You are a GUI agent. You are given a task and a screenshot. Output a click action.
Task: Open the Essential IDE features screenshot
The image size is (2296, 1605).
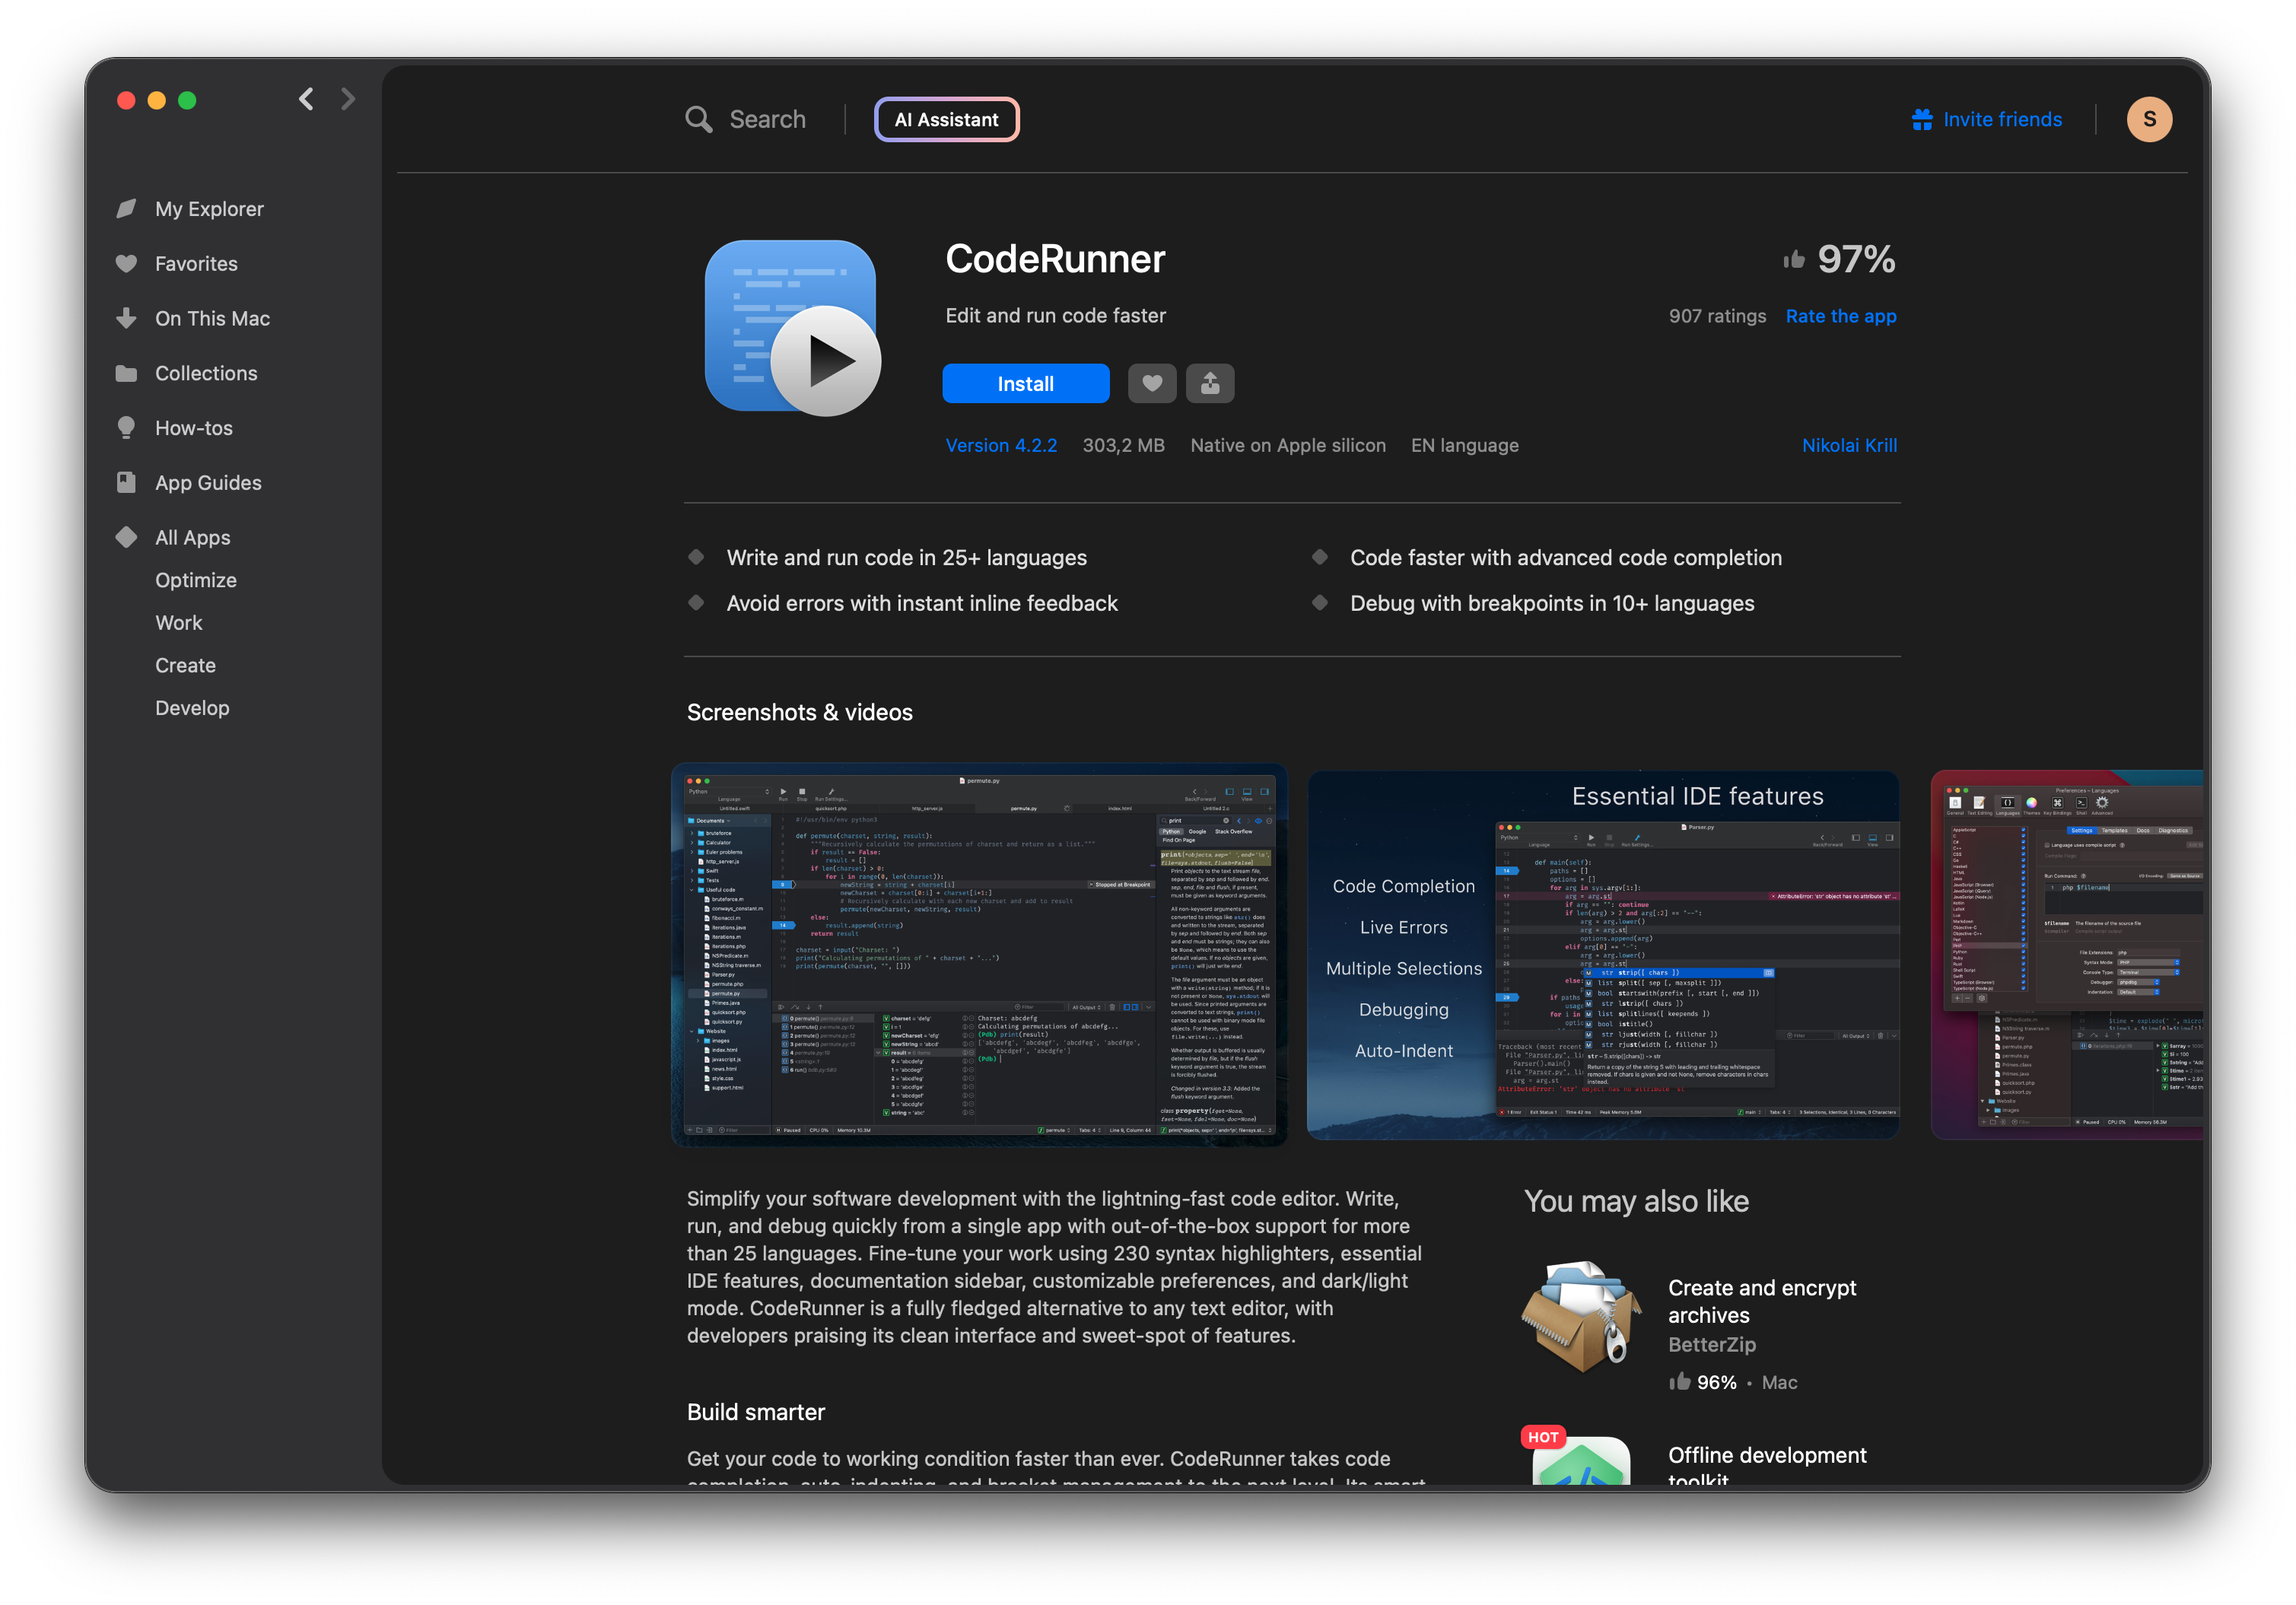(1603, 955)
